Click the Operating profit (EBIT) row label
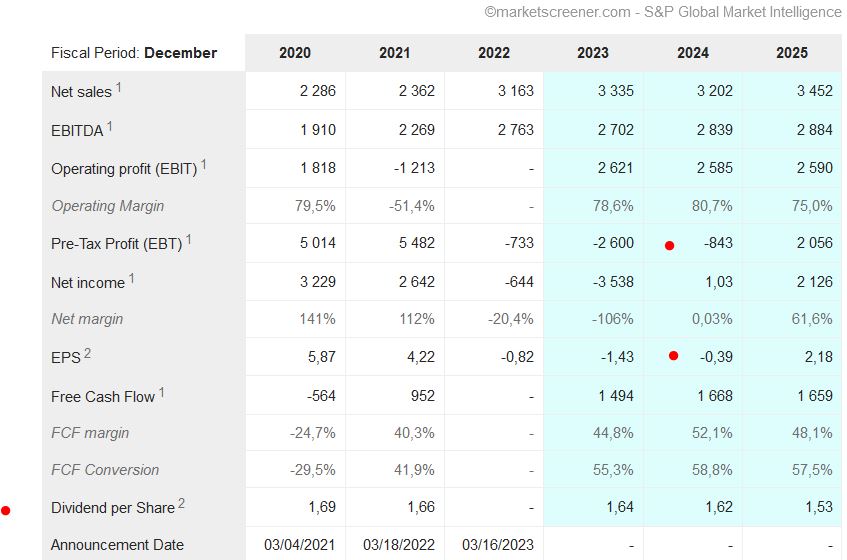 pyautogui.click(x=125, y=169)
